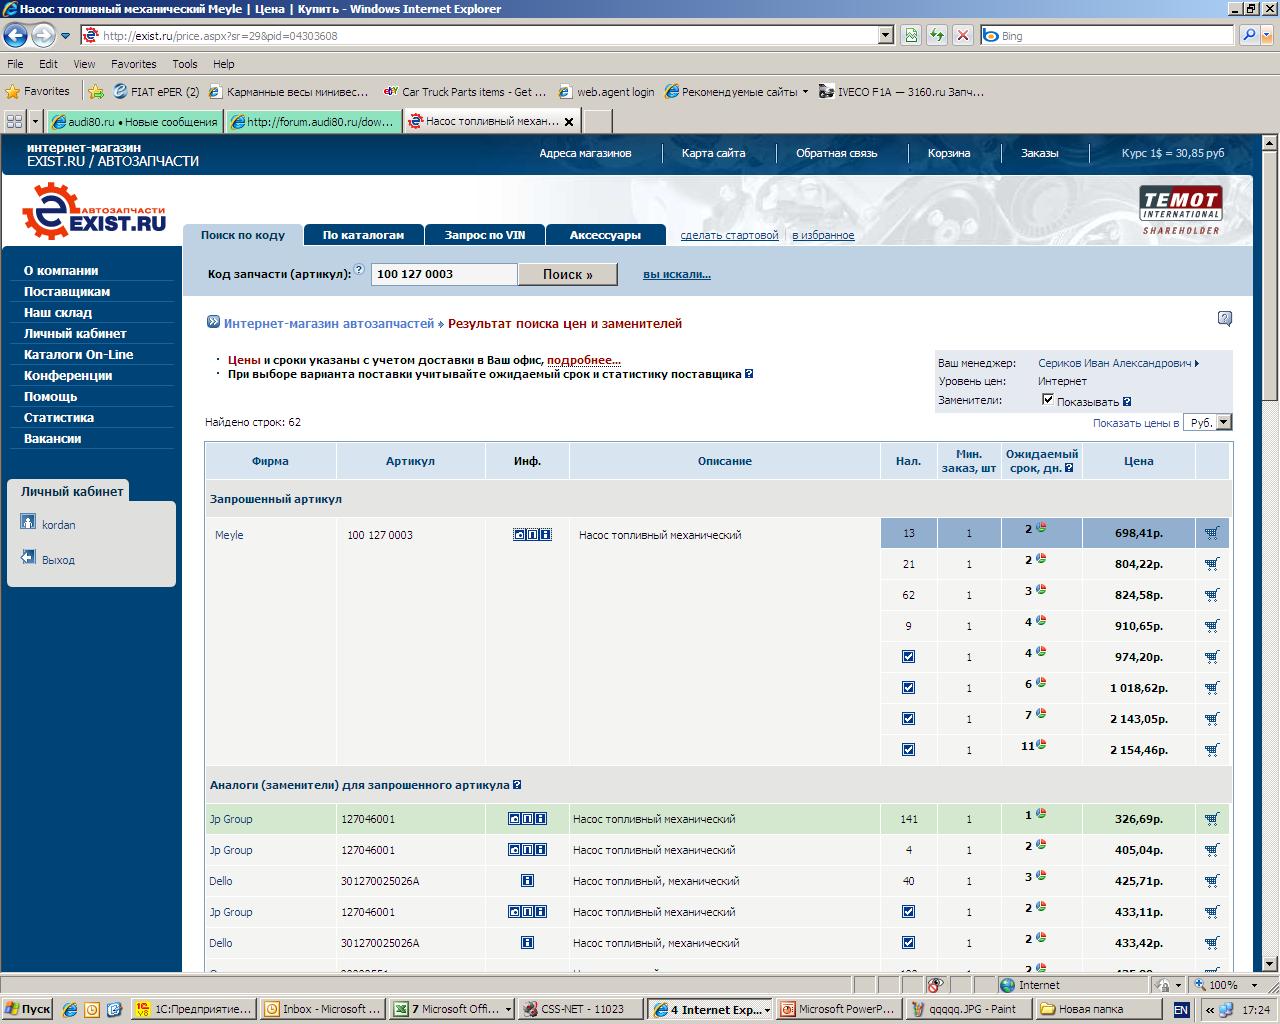Switch to Запрос по VIN tab
The width and height of the screenshot is (1280, 1024).
[x=485, y=235]
